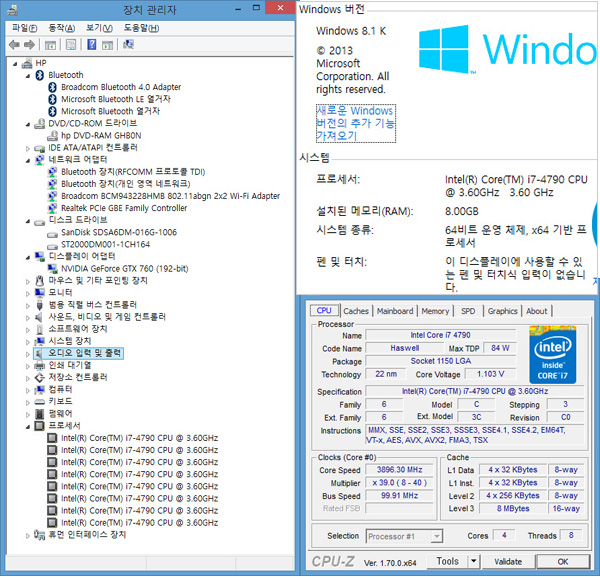
Task: Click the Properties toolbar icon next to Help
Action: pos(71,45)
